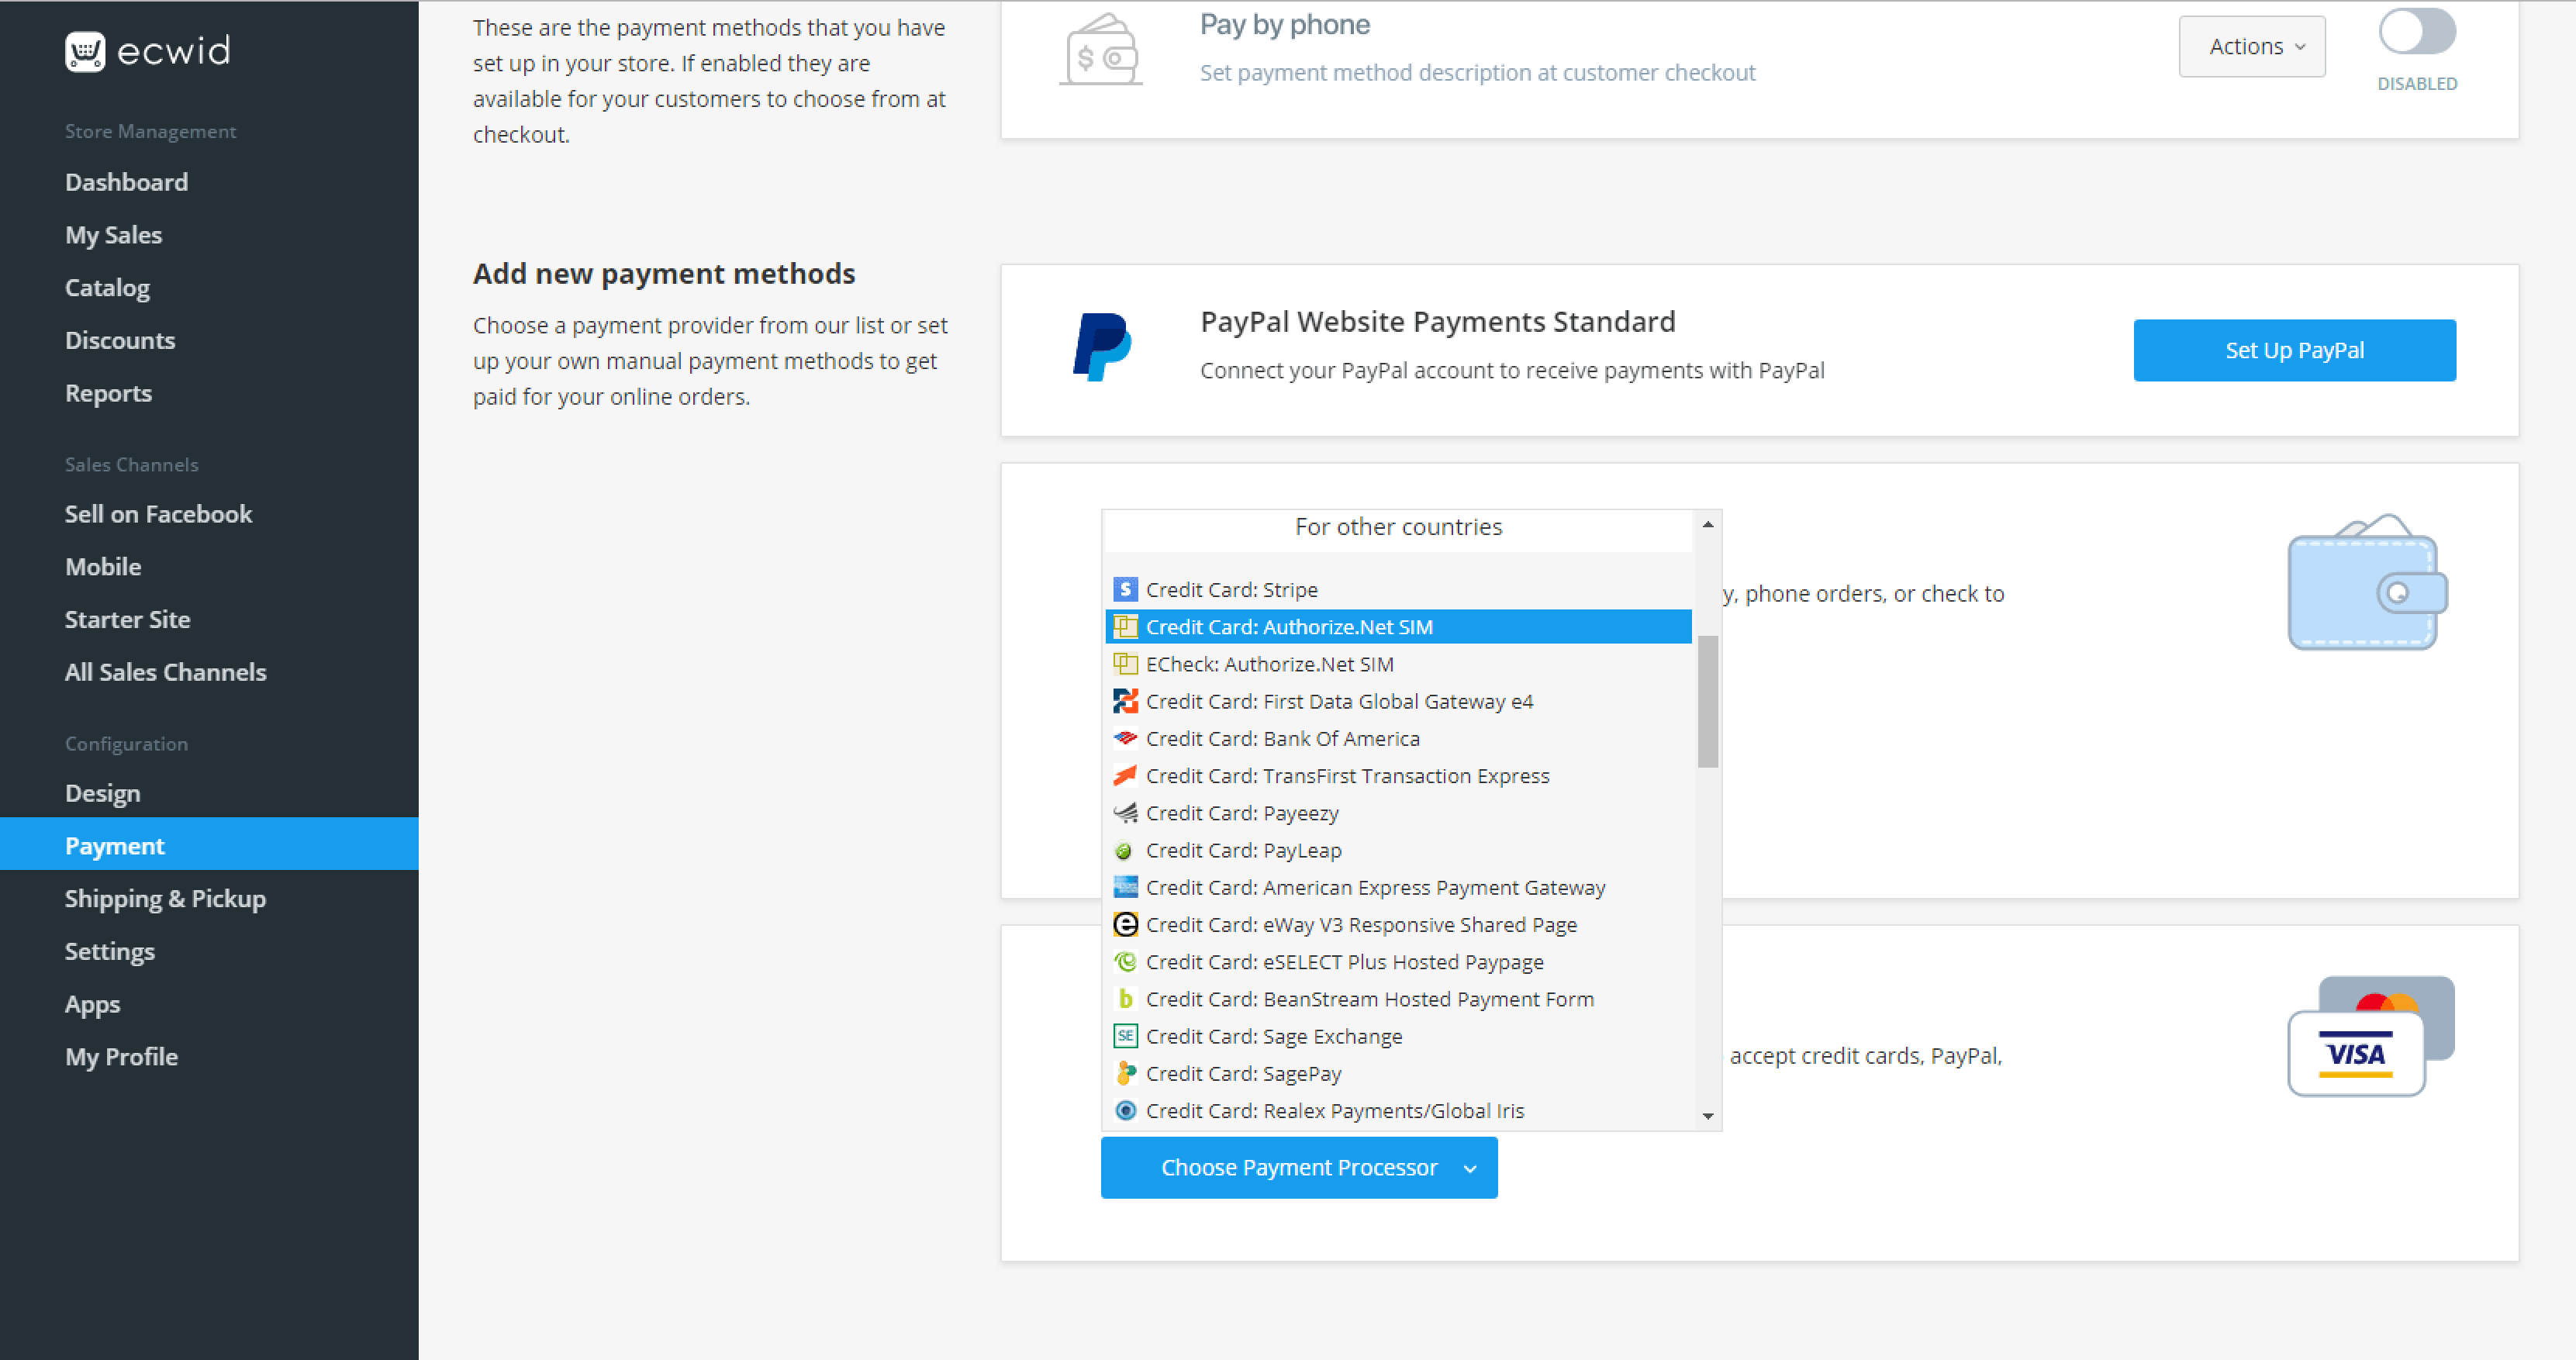Click the PayPal logo icon
Viewport: 2576px width, 1360px height.
click(1102, 347)
